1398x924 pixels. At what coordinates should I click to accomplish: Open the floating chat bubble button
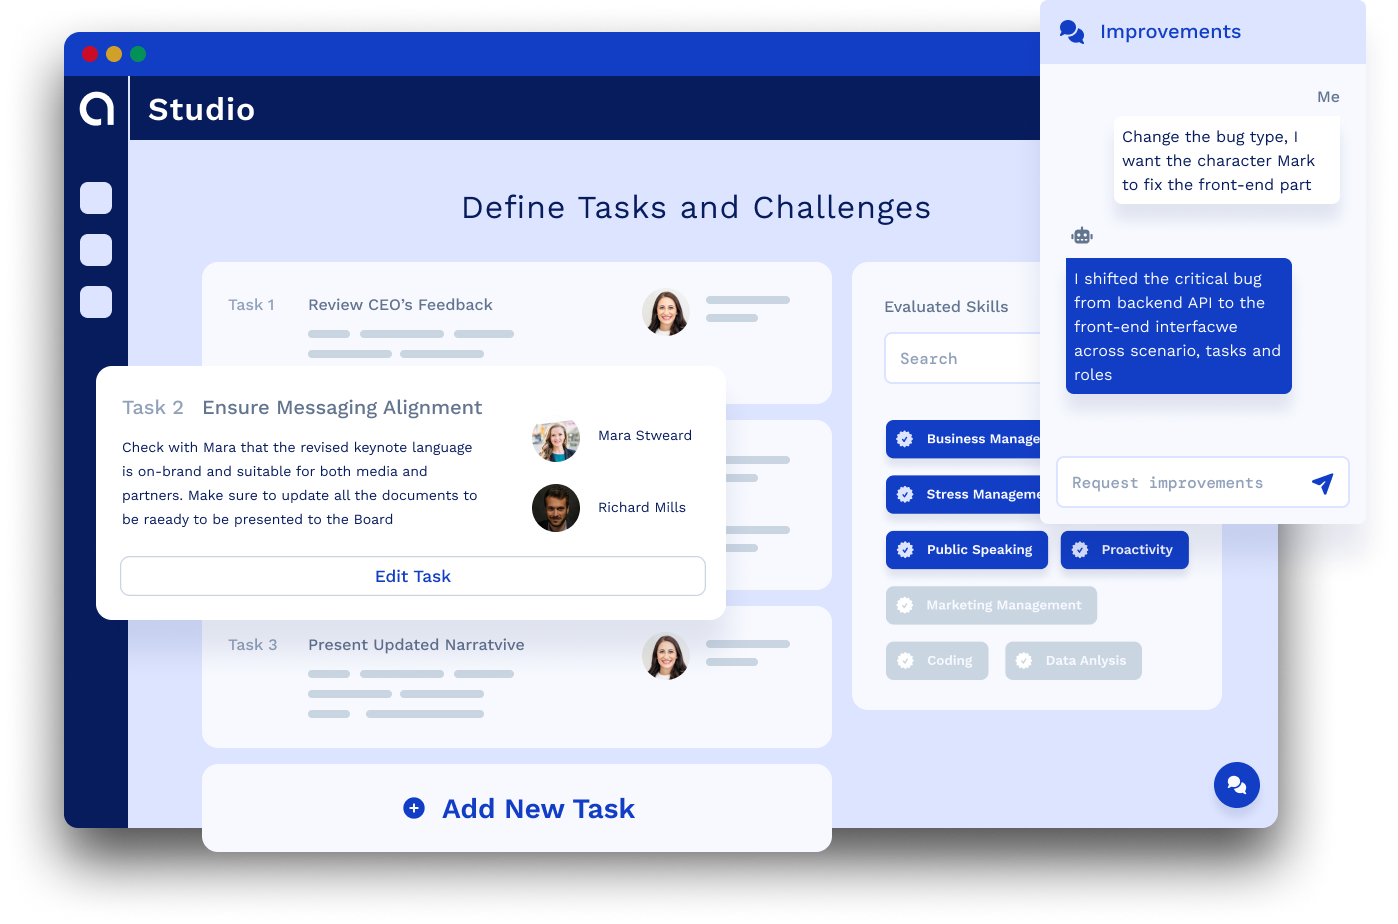tap(1236, 785)
